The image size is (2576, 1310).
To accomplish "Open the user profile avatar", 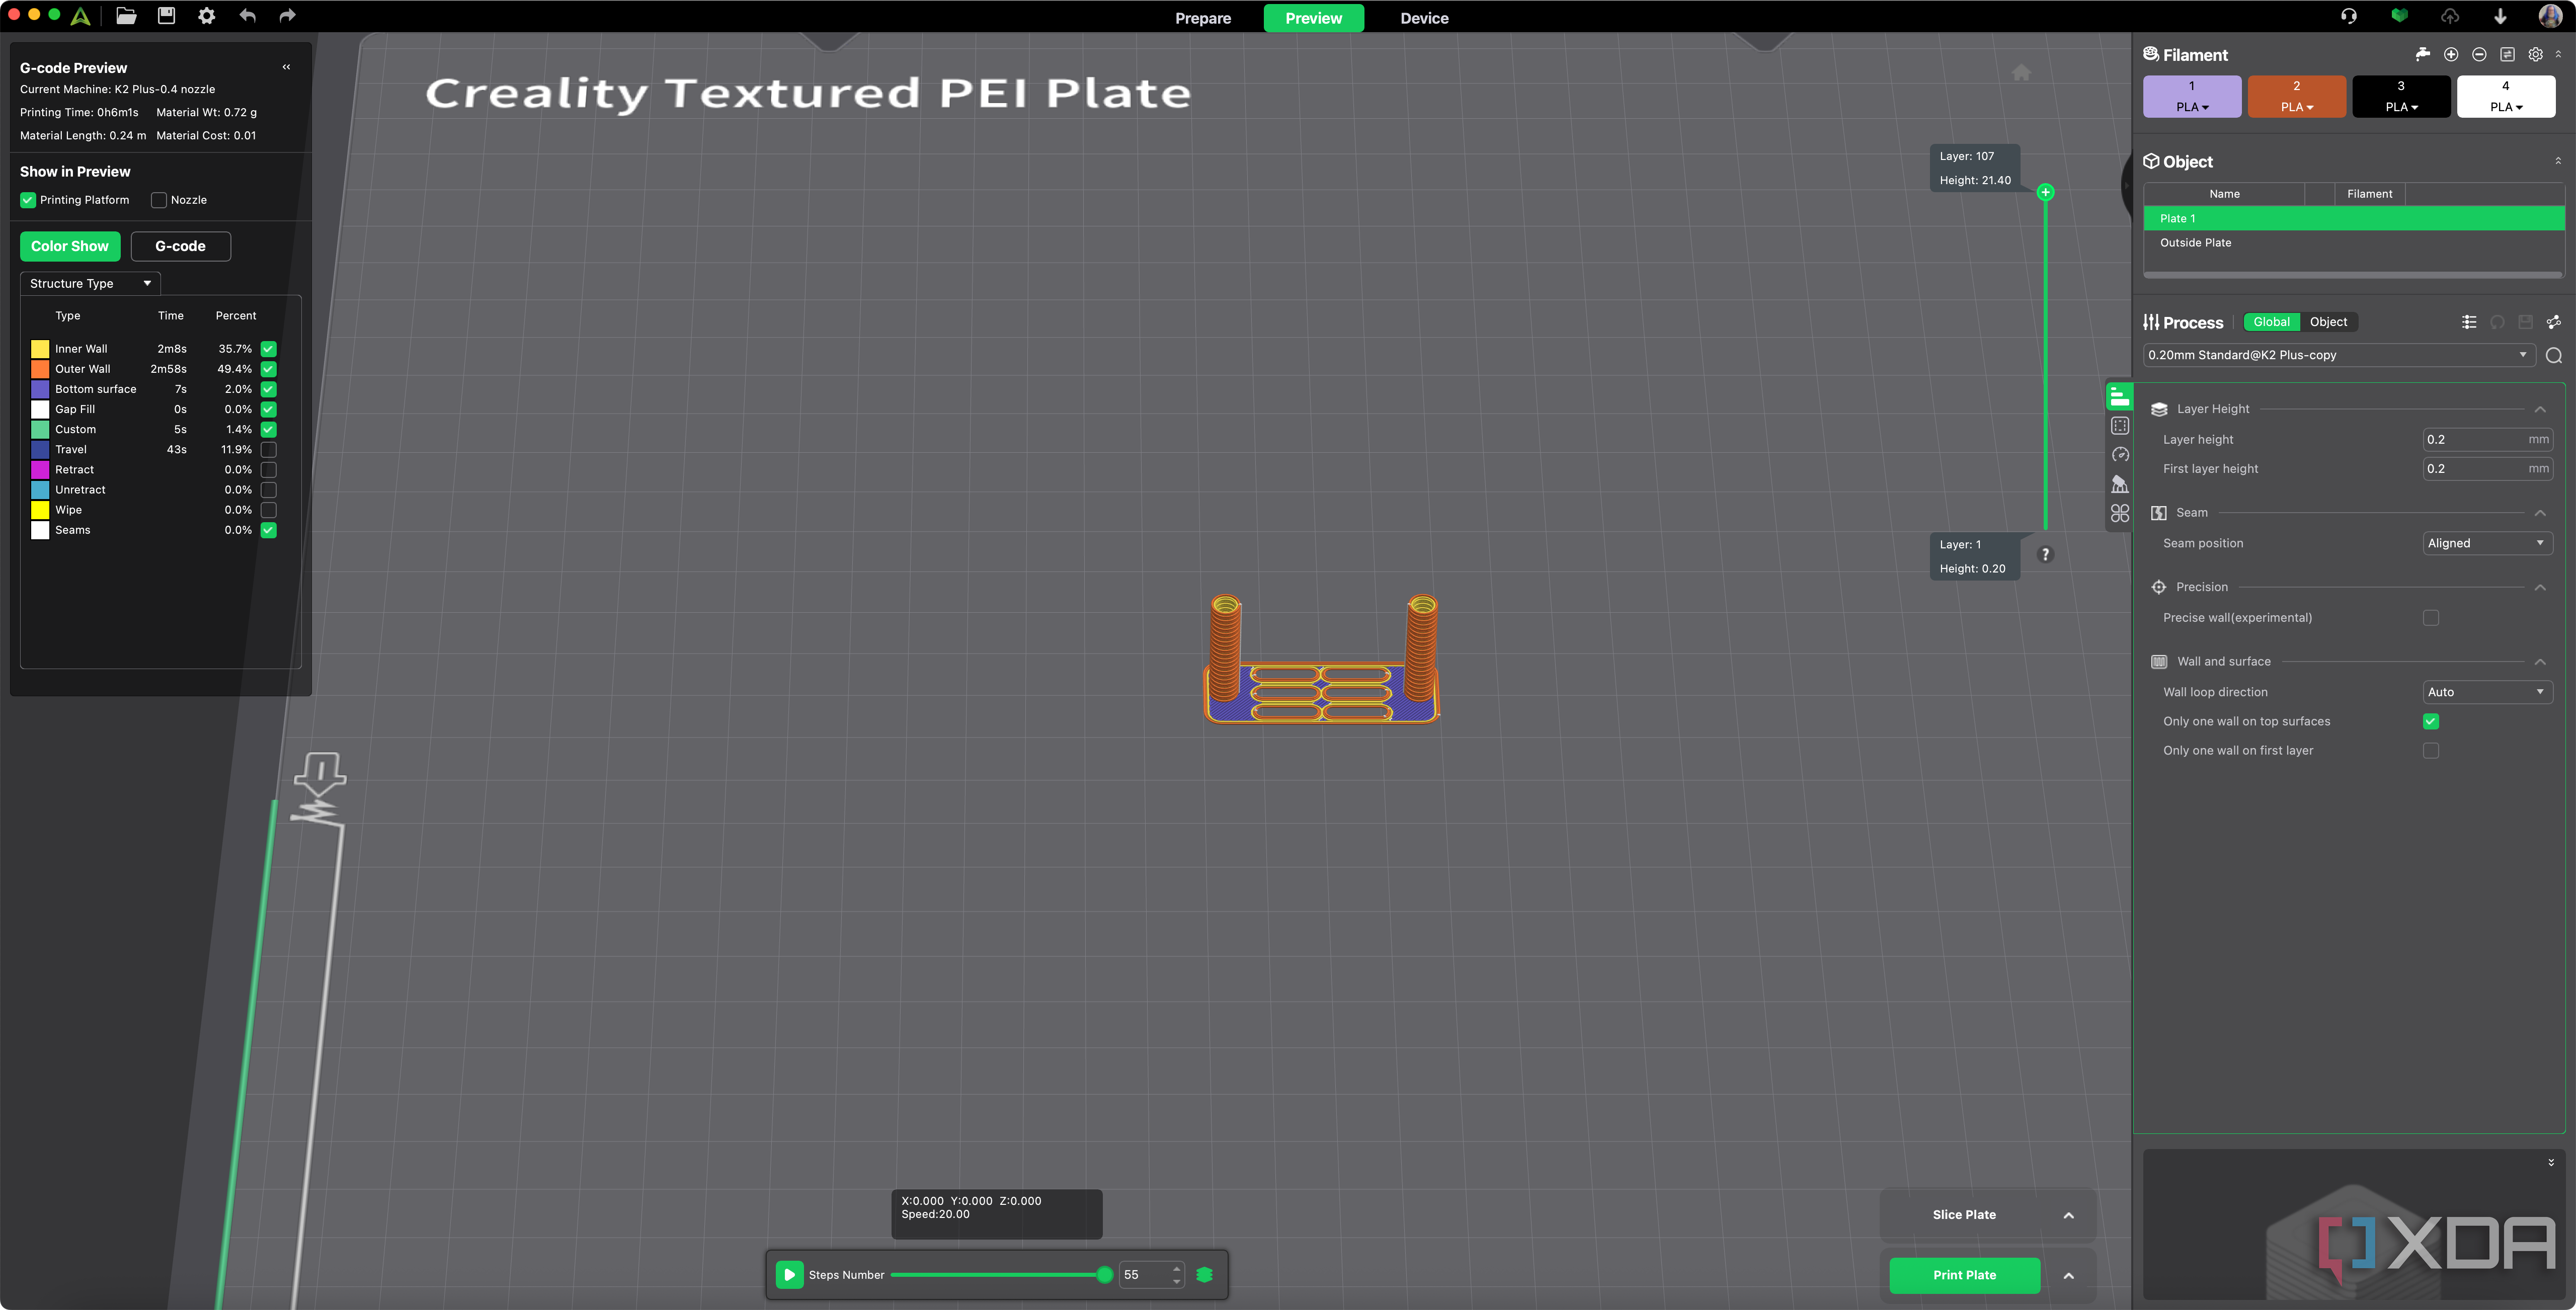I will click(2550, 16).
